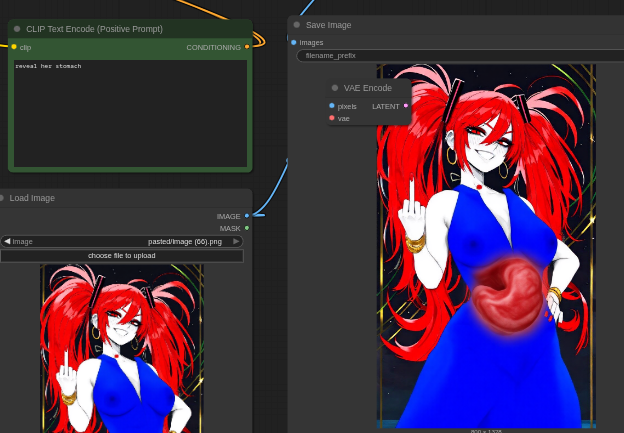Click the yellow clip input socket
Image resolution: width=624 pixels, height=433 pixels.
tap(14, 47)
